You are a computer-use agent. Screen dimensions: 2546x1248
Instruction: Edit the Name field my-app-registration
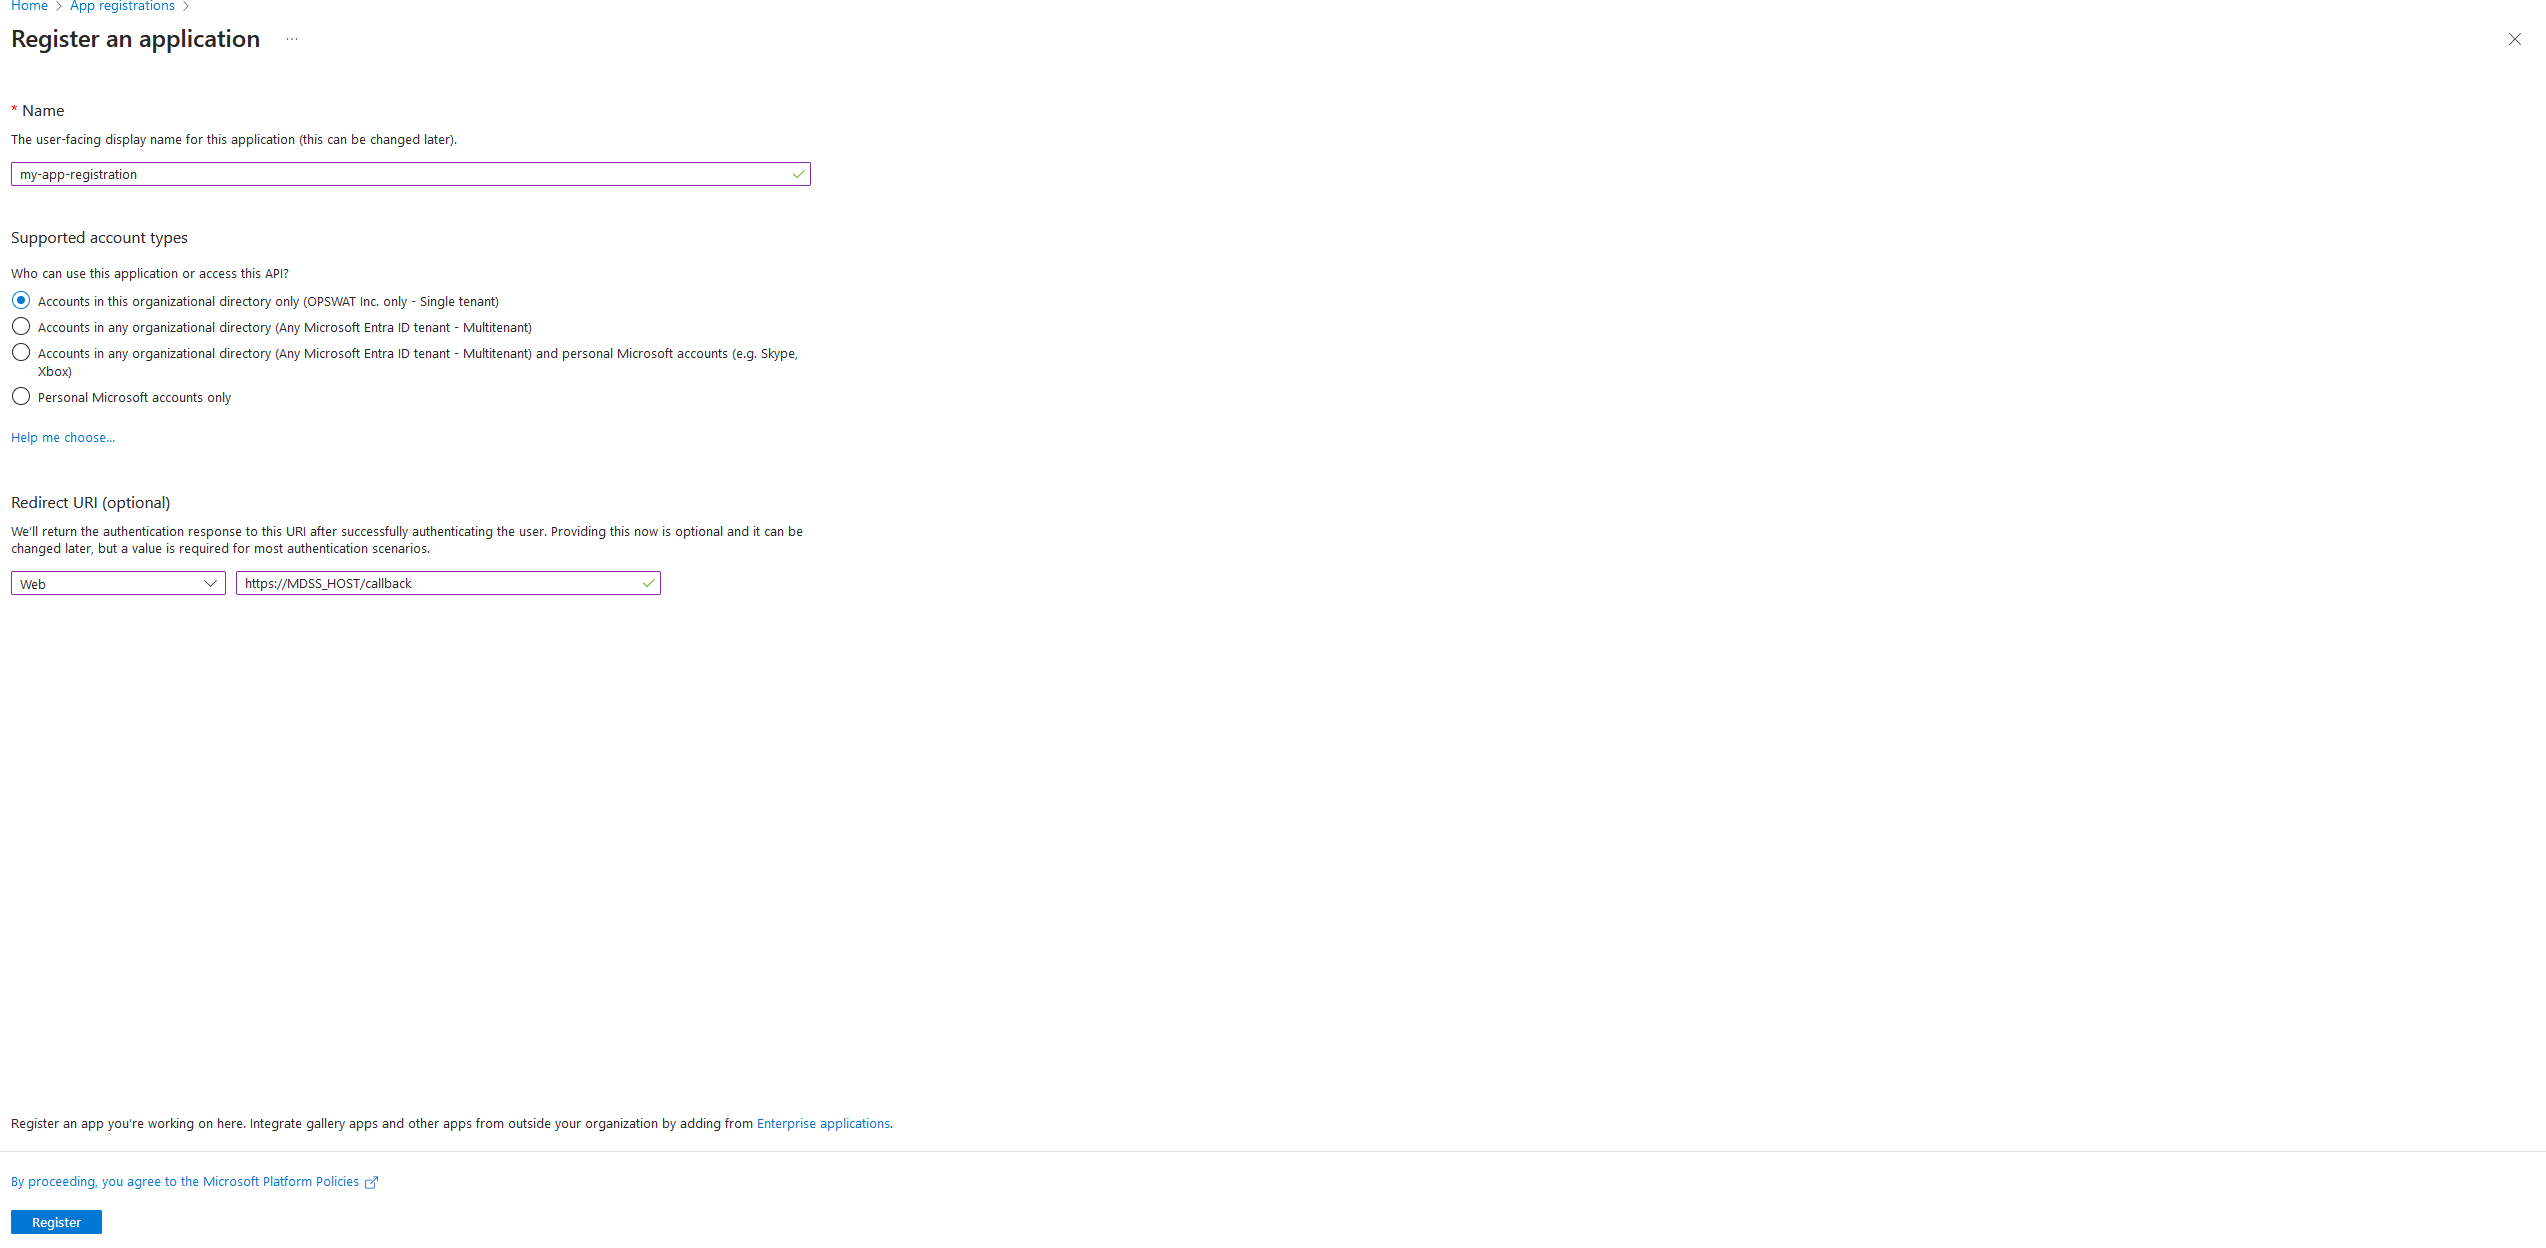tap(410, 174)
